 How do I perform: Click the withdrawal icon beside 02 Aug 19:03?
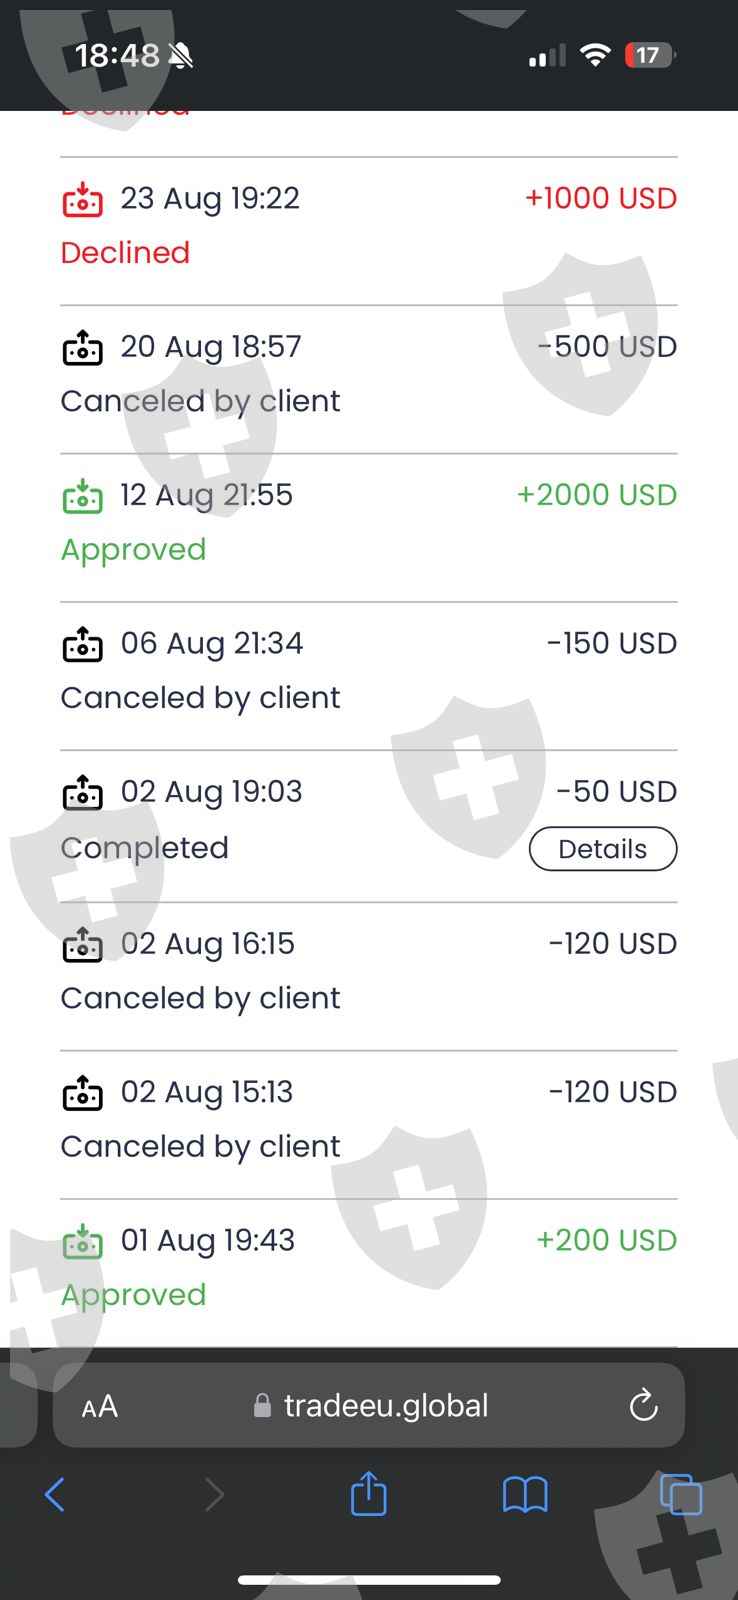click(82, 792)
